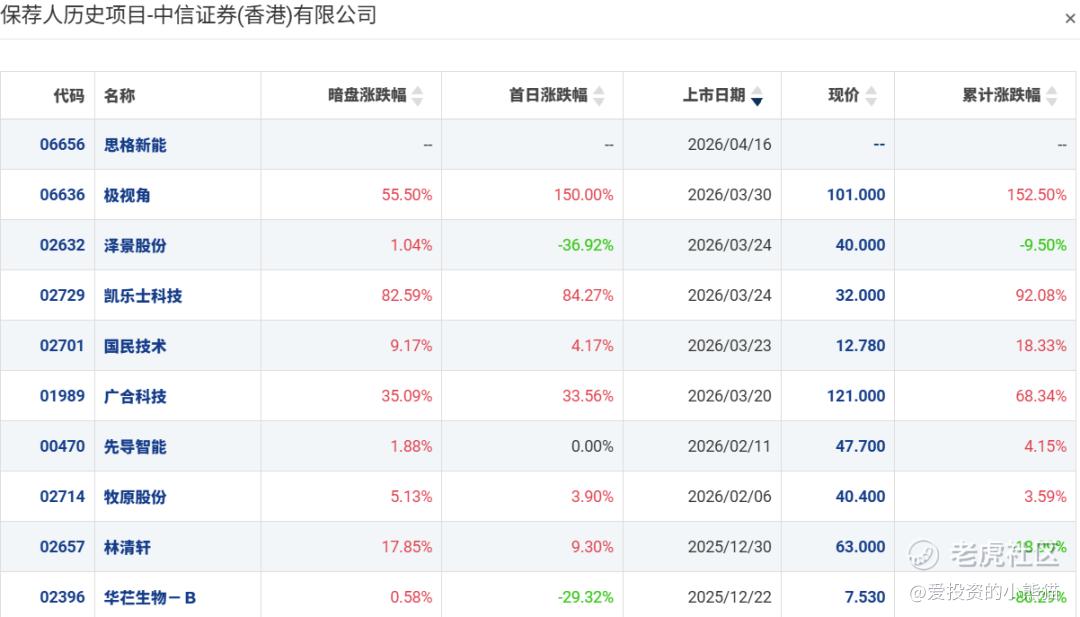The image size is (1080, 617).
Task: Select listing date 2026/04/16
Action: [729, 145]
